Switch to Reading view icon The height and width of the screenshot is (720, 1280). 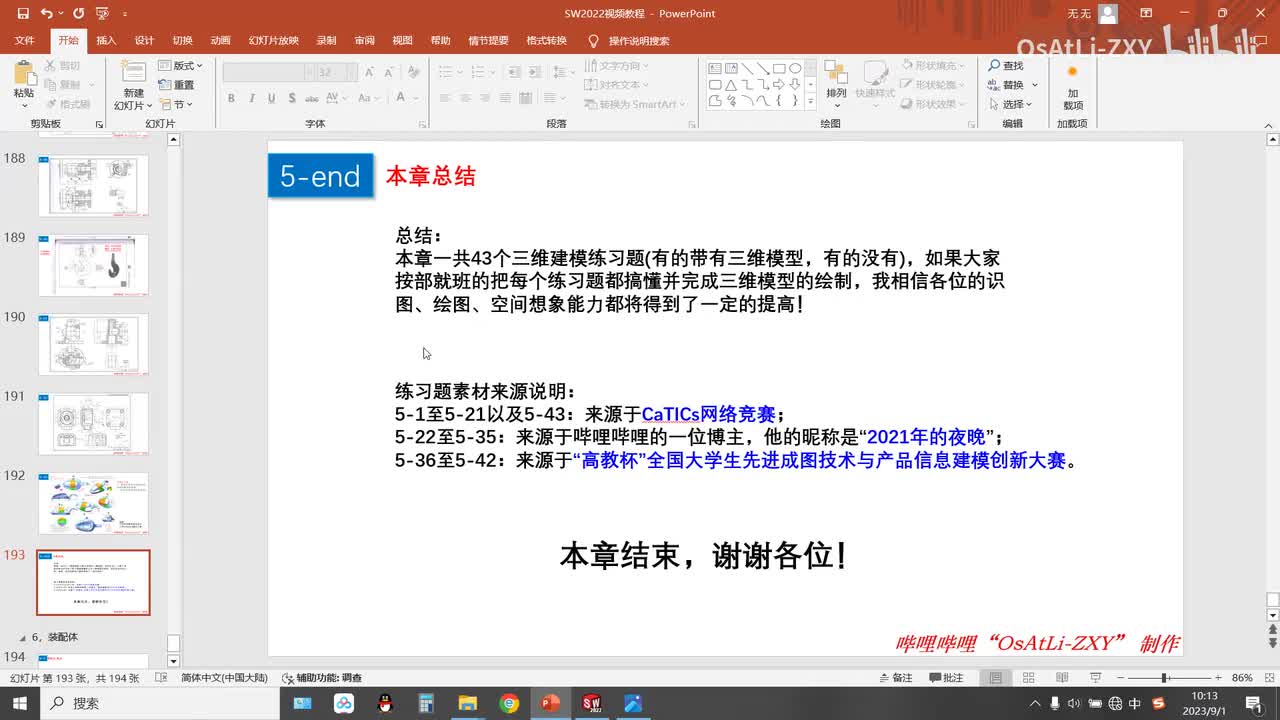(x=1060, y=678)
